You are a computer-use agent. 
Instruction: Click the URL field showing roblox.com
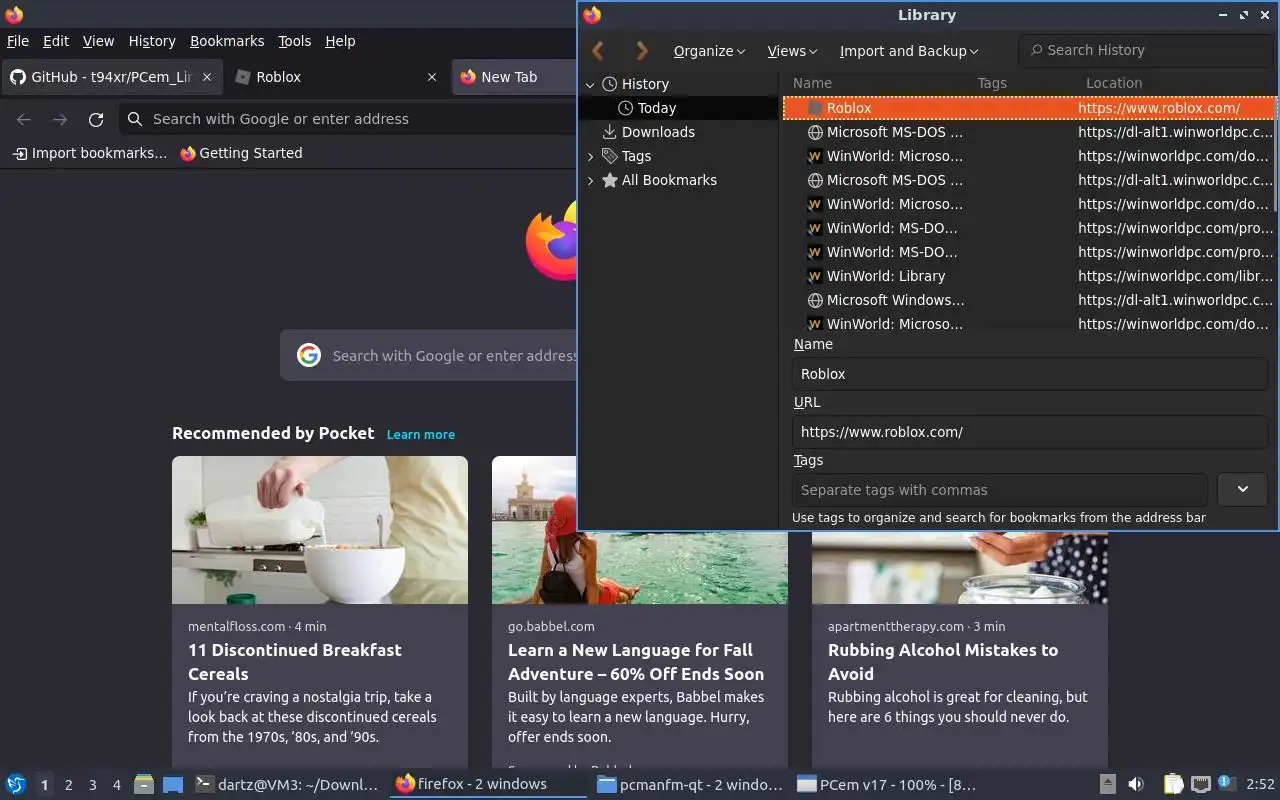(1030, 432)
